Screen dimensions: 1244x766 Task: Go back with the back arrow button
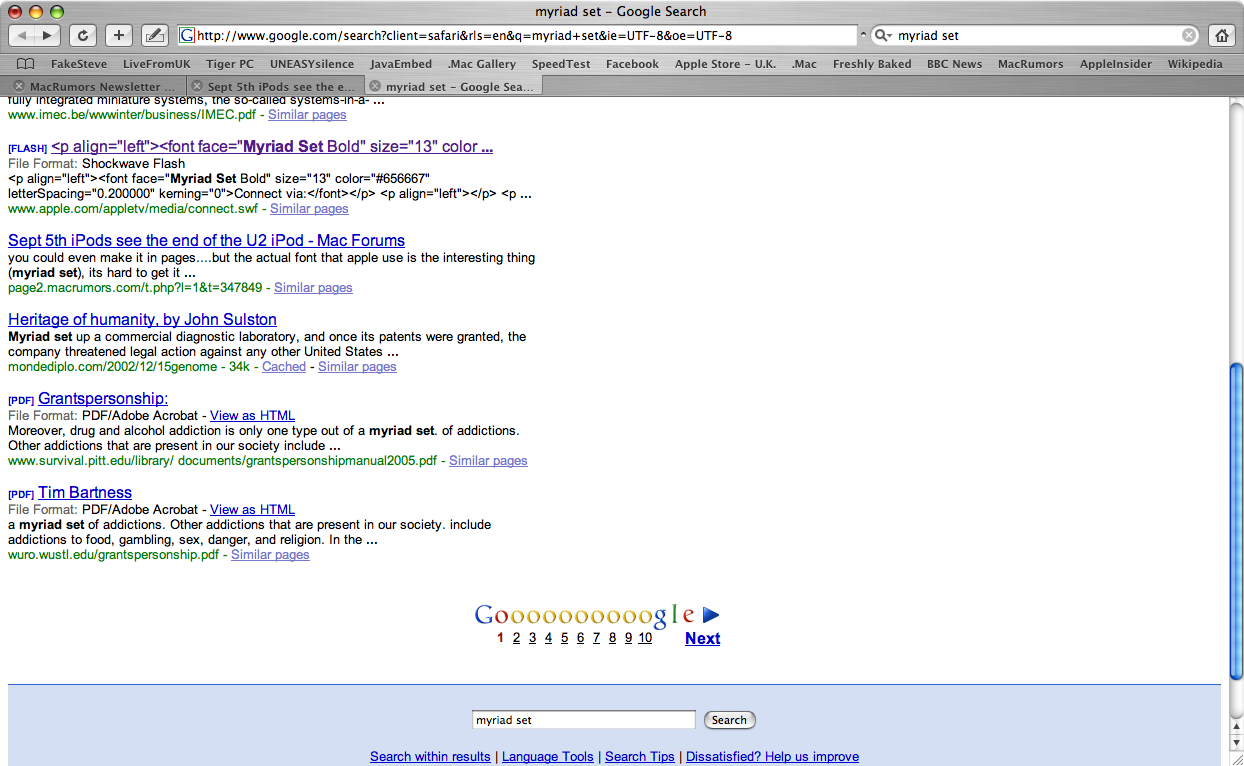point(22,35)
